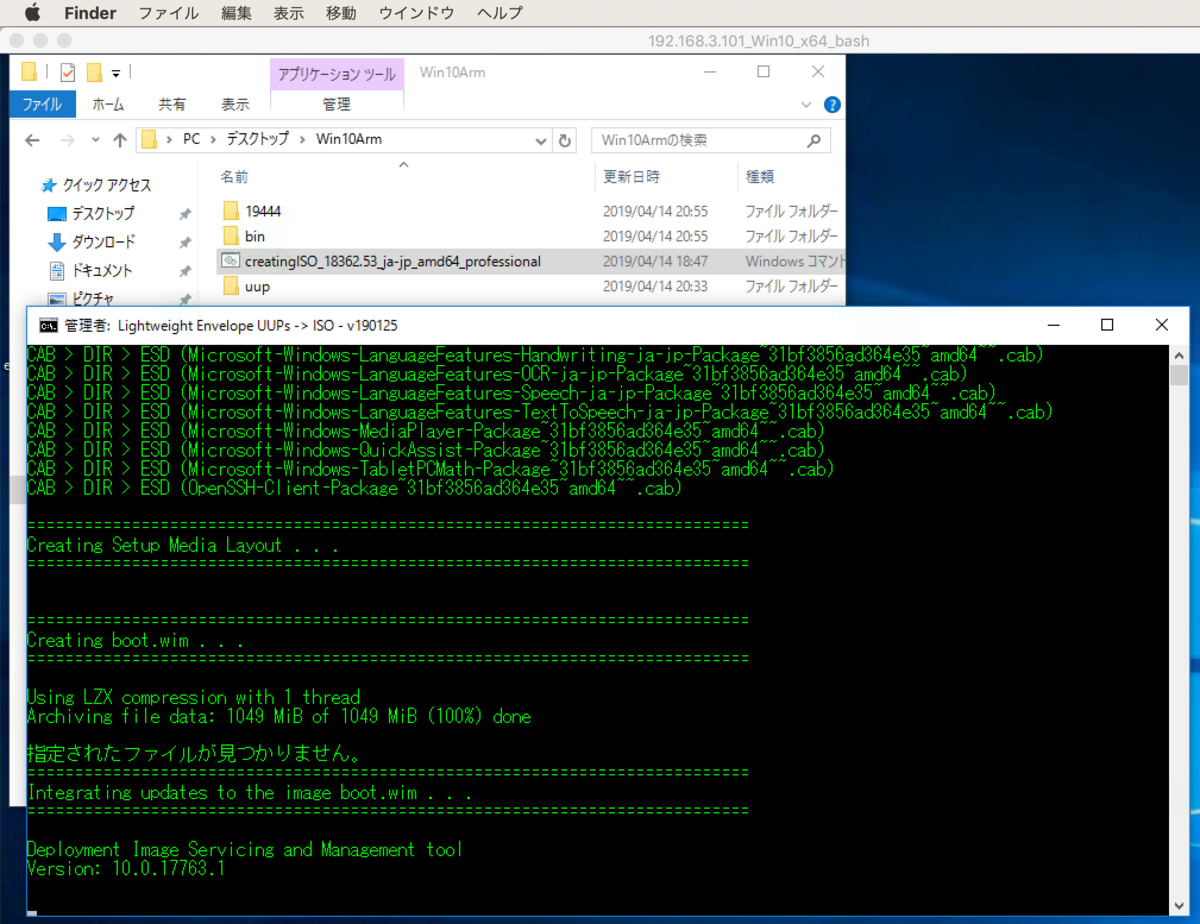Screen dimensions: 1200x924
Task: Open the Finder menu
Action: [90, 13]
